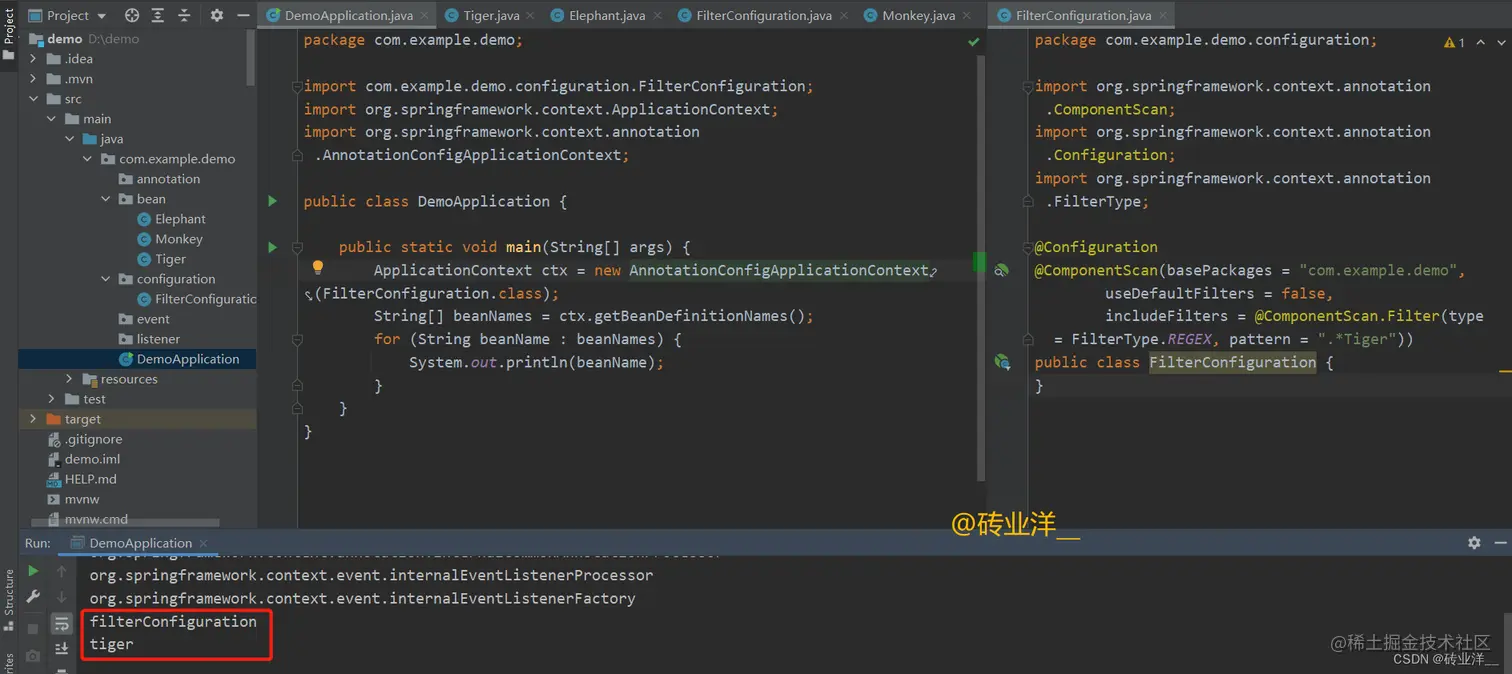Switch to Tiger.java tab
Screen dimensions: 1512x674
click(x=490, y=15)
